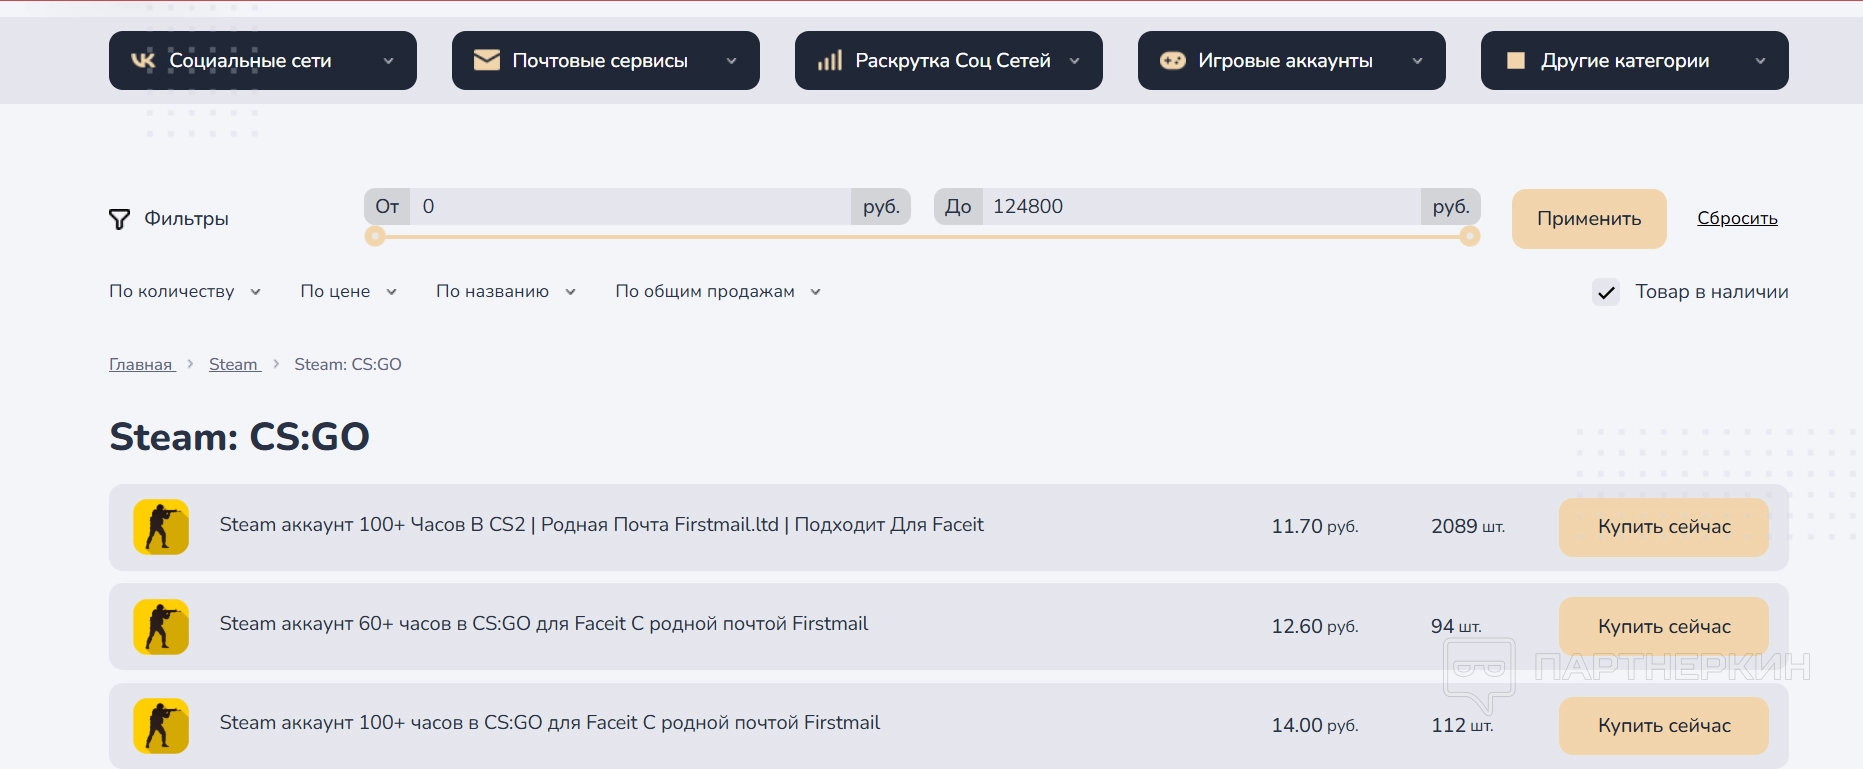Click CS icon of 60+ часов listing
The width and height of the screenshot is (1863, 769).
(161, 626)
